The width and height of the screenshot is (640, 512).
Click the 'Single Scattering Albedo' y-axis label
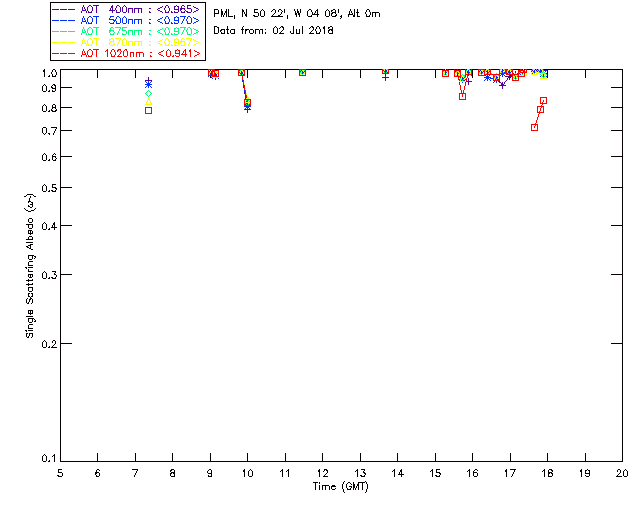coord(30,265)
